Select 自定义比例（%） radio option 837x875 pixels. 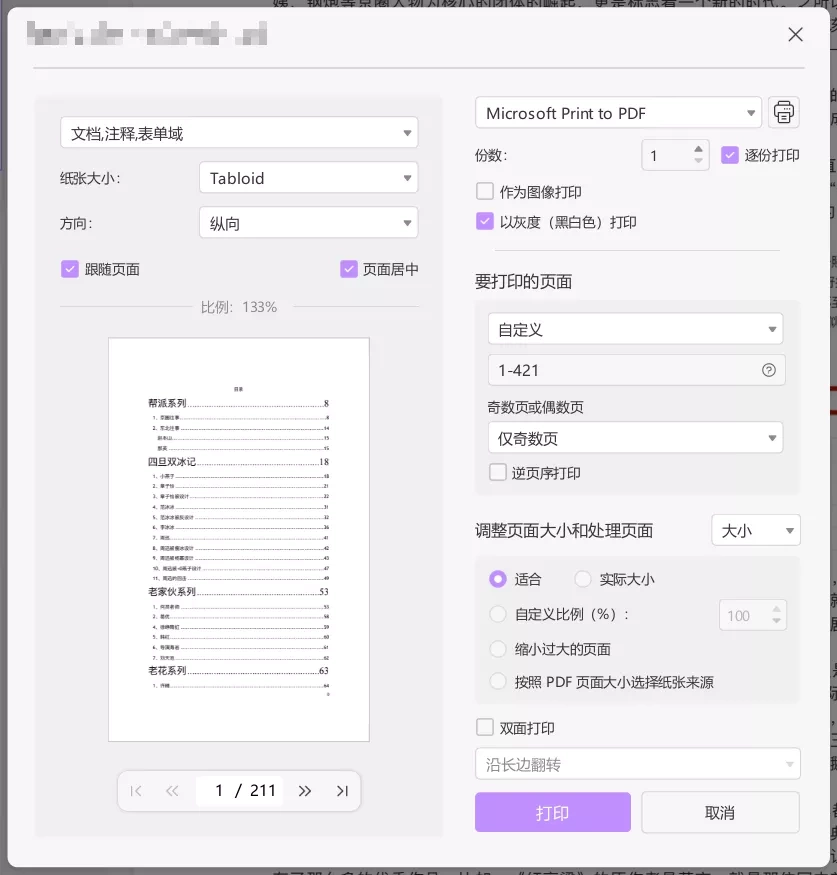click(498, 614)
